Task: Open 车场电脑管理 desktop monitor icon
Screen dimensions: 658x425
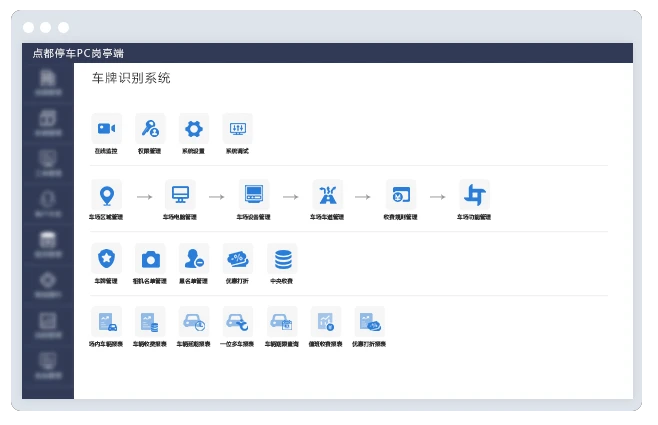Action: tap(180, 195)
